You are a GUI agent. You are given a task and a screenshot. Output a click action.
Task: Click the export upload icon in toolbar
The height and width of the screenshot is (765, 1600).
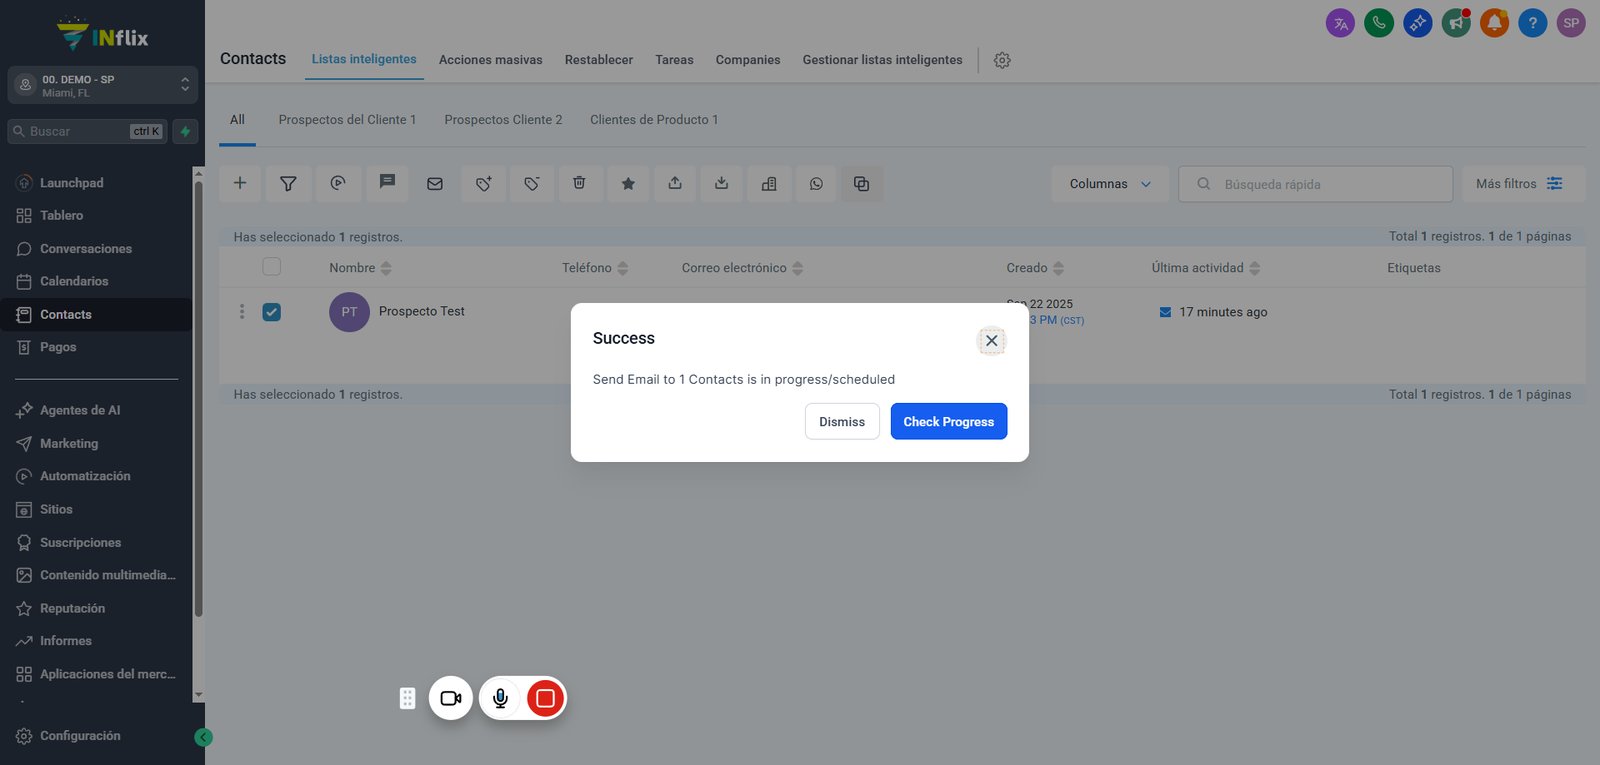[x=675, y=183]
